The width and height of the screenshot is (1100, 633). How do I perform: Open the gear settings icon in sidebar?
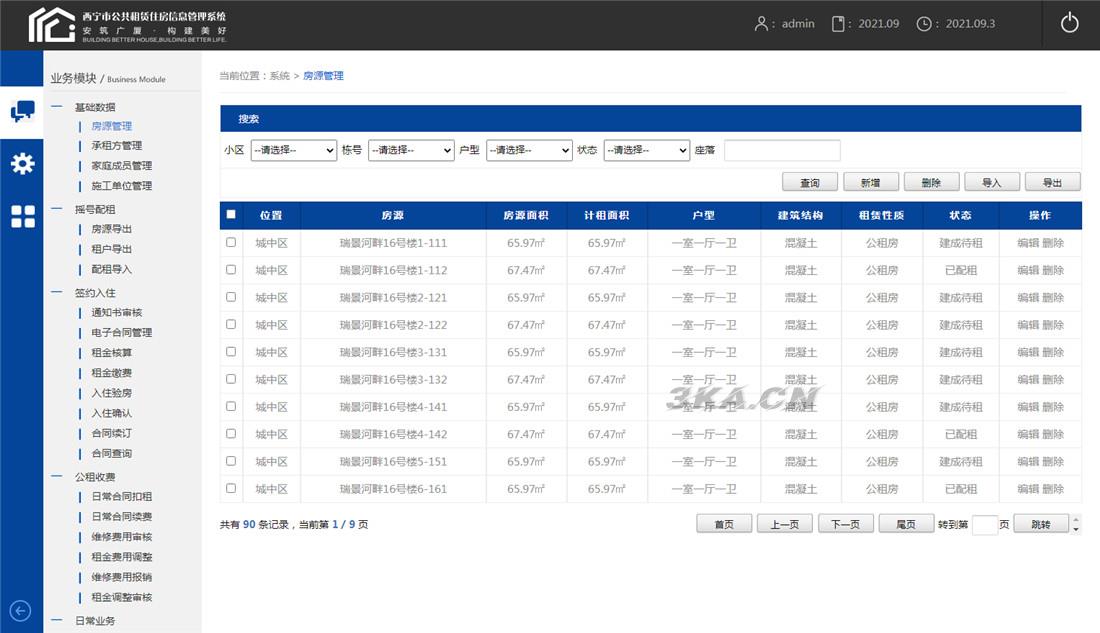(21, 164)
